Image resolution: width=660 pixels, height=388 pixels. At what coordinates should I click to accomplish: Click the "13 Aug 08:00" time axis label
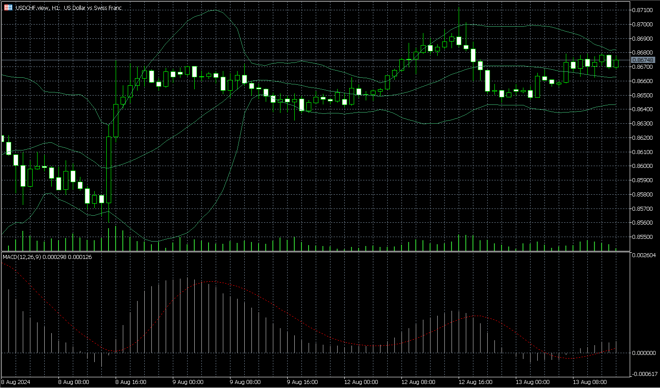click(590, 382)
